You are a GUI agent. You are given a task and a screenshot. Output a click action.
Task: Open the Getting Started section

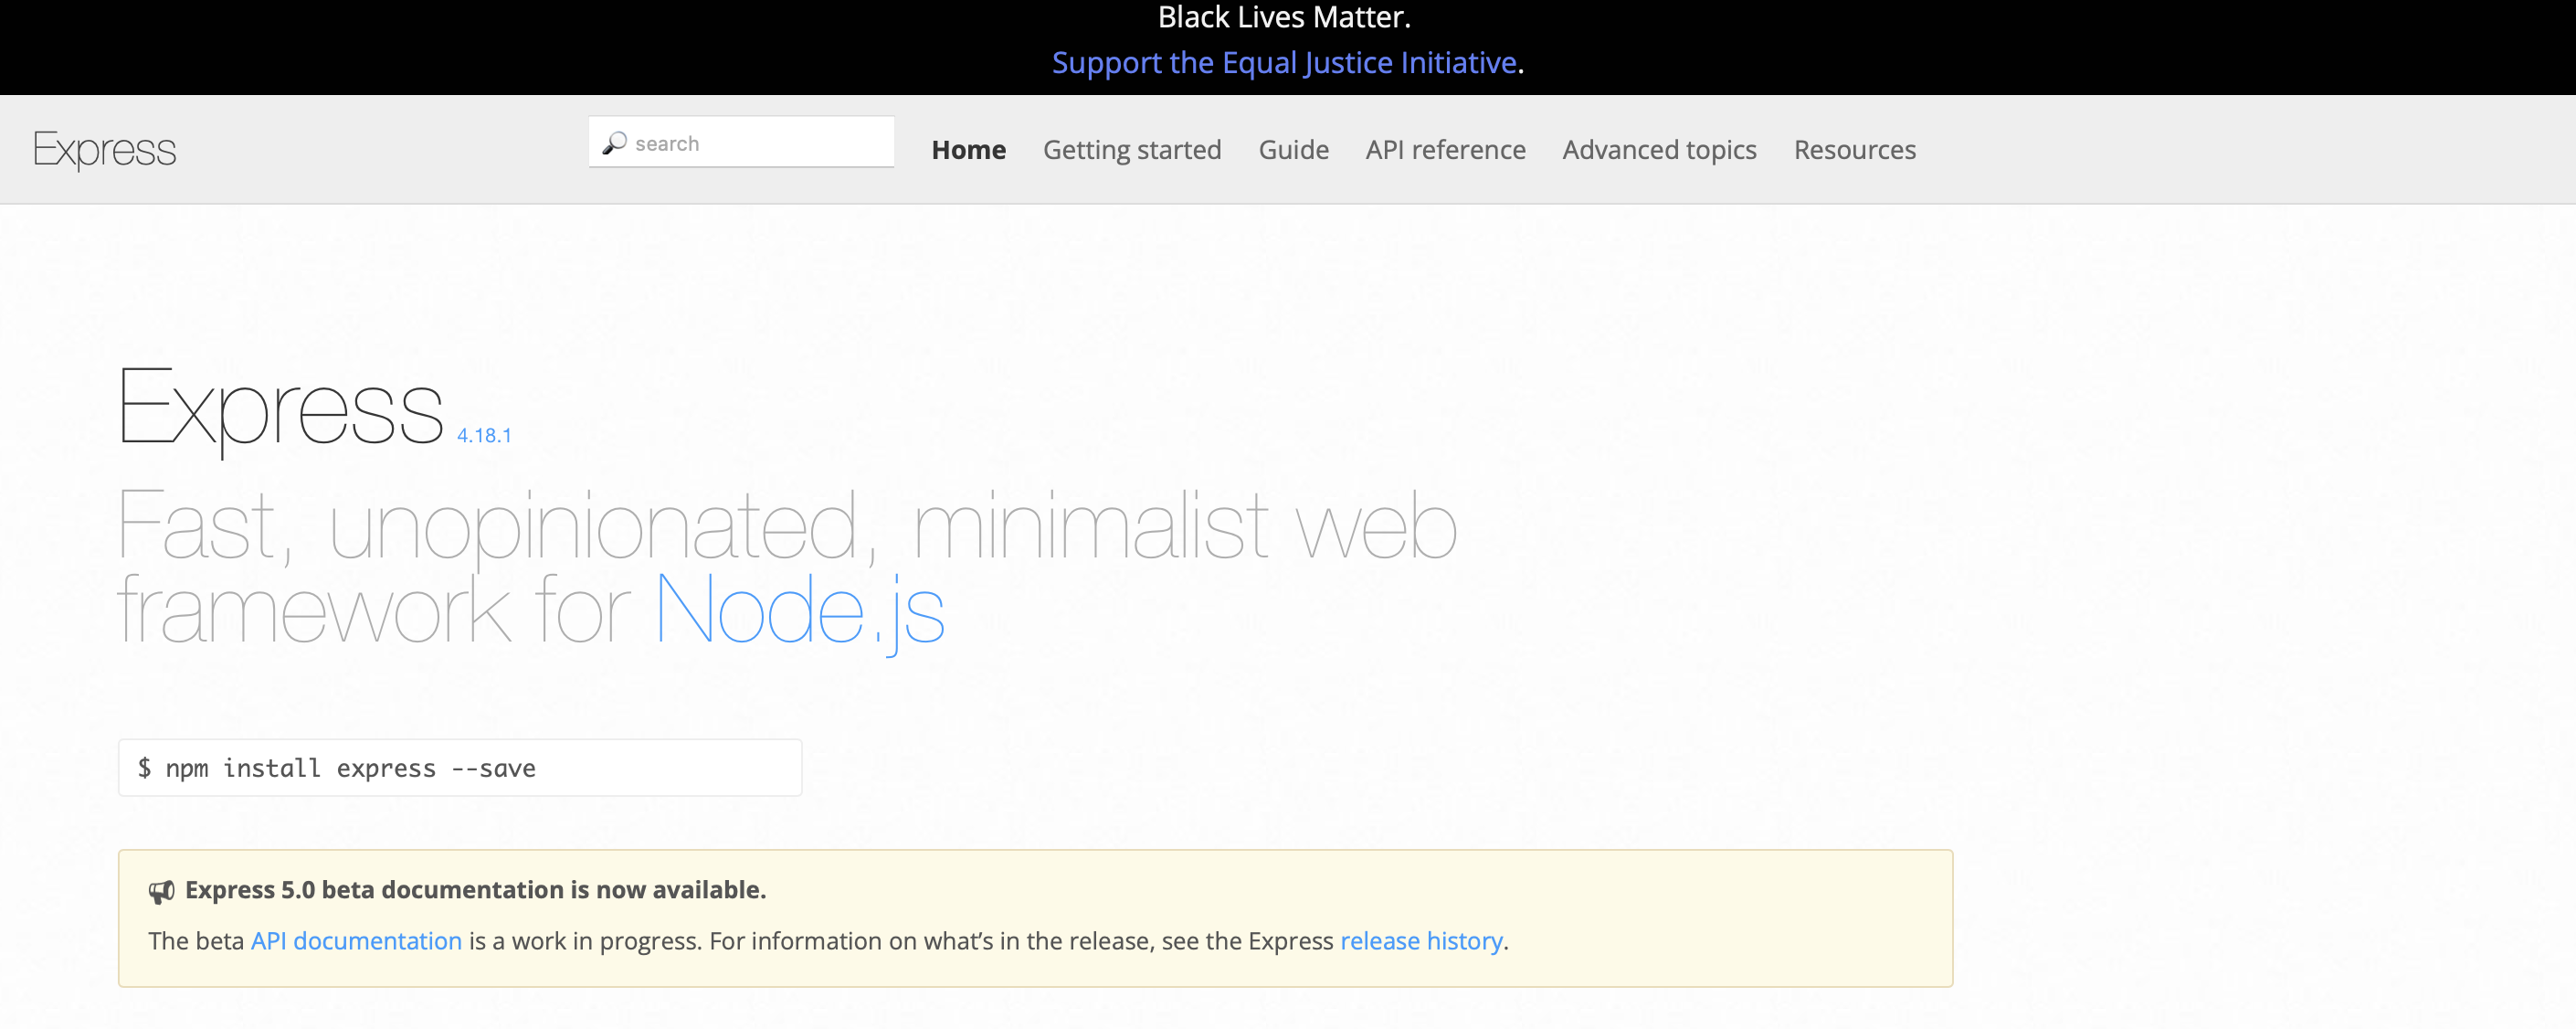pyautogui.click(x=1132, y=148)
